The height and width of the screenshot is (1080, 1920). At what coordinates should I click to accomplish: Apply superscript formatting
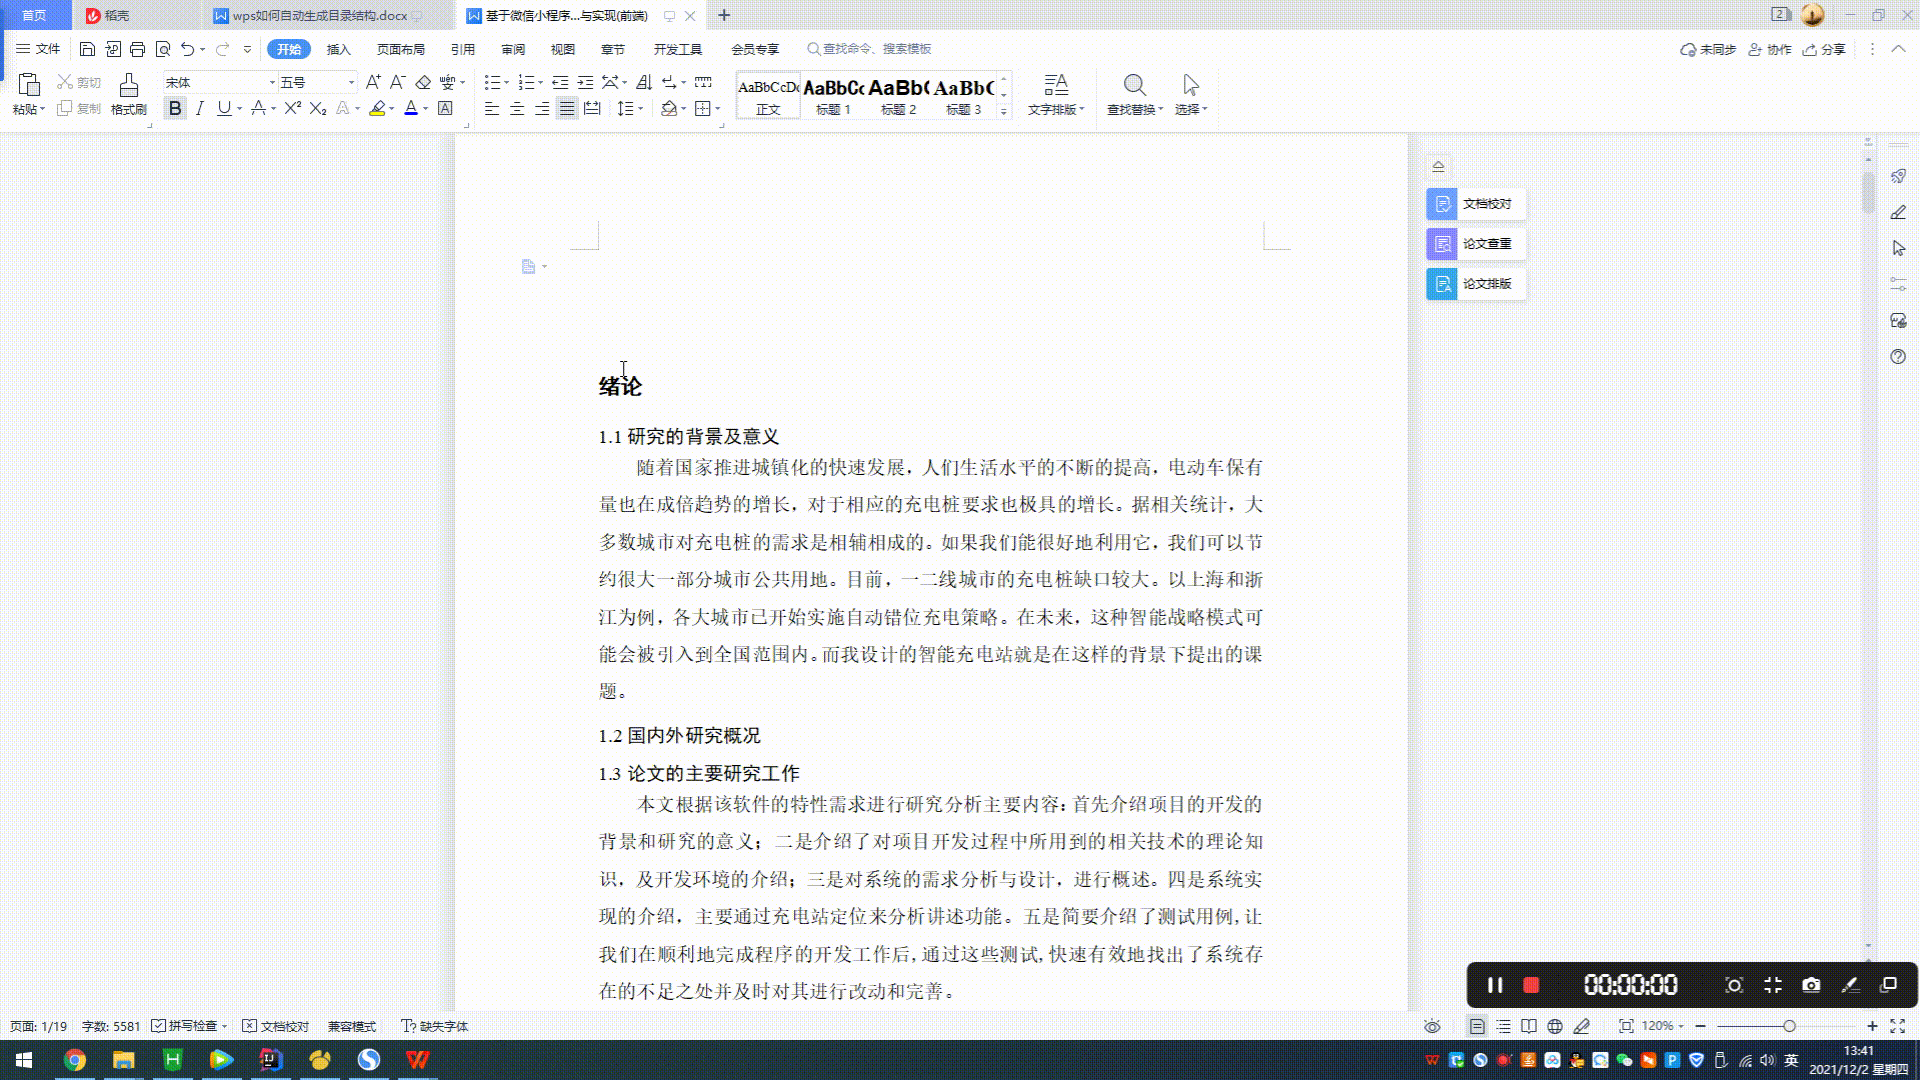tap(292, 109)
